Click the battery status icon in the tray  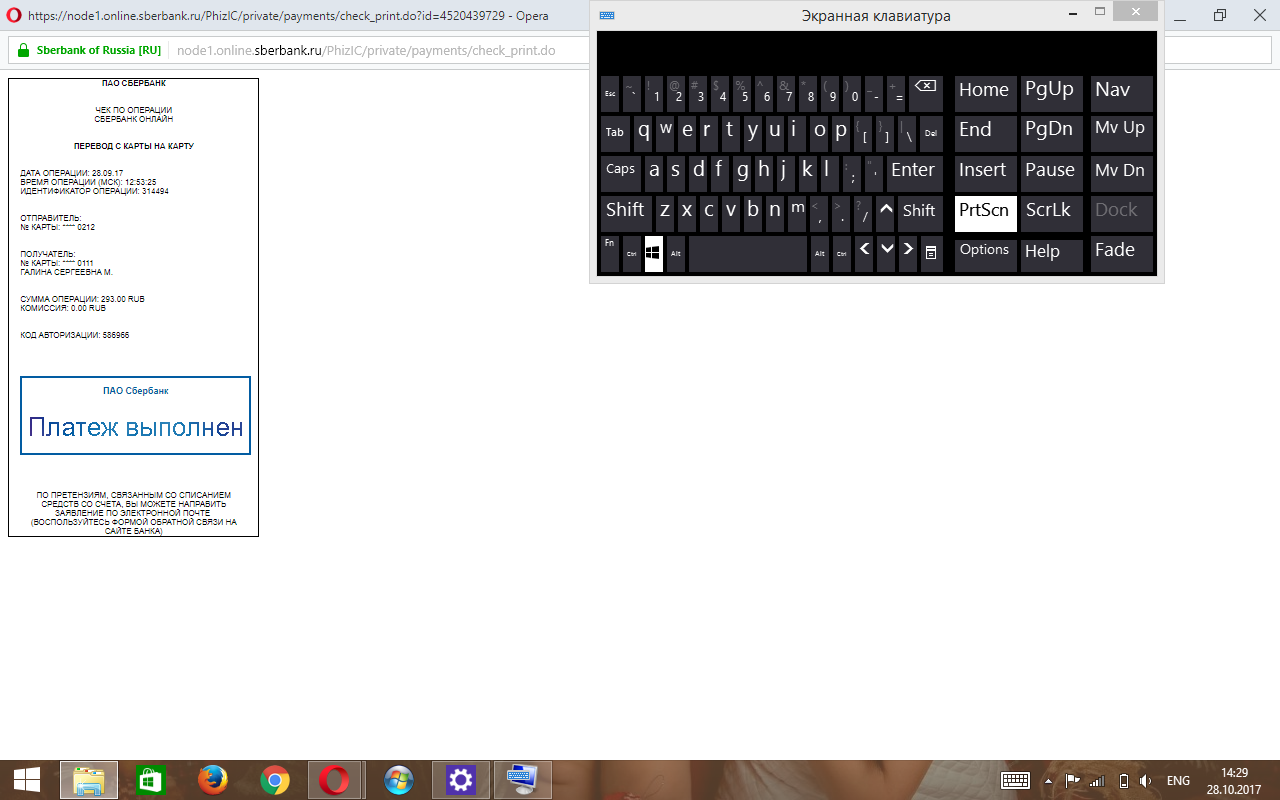coord(1123,781)
